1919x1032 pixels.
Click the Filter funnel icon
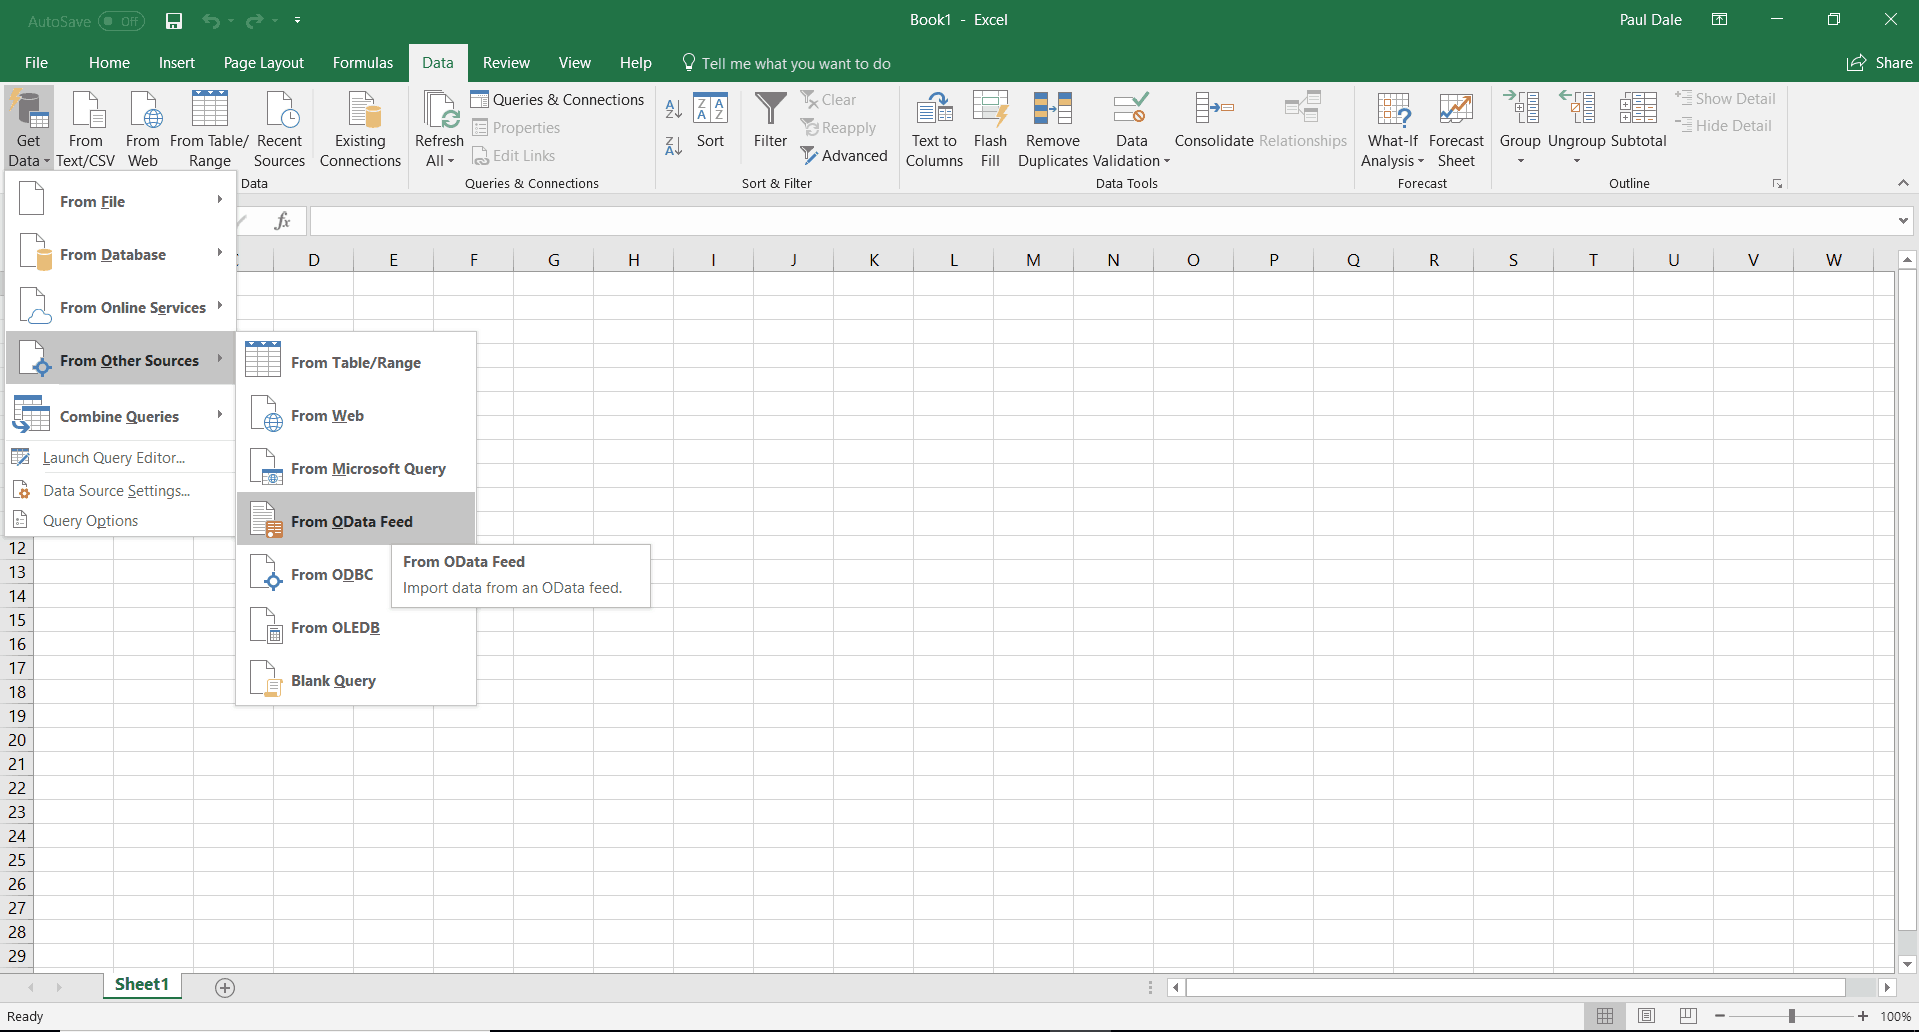tap(771, 109)
